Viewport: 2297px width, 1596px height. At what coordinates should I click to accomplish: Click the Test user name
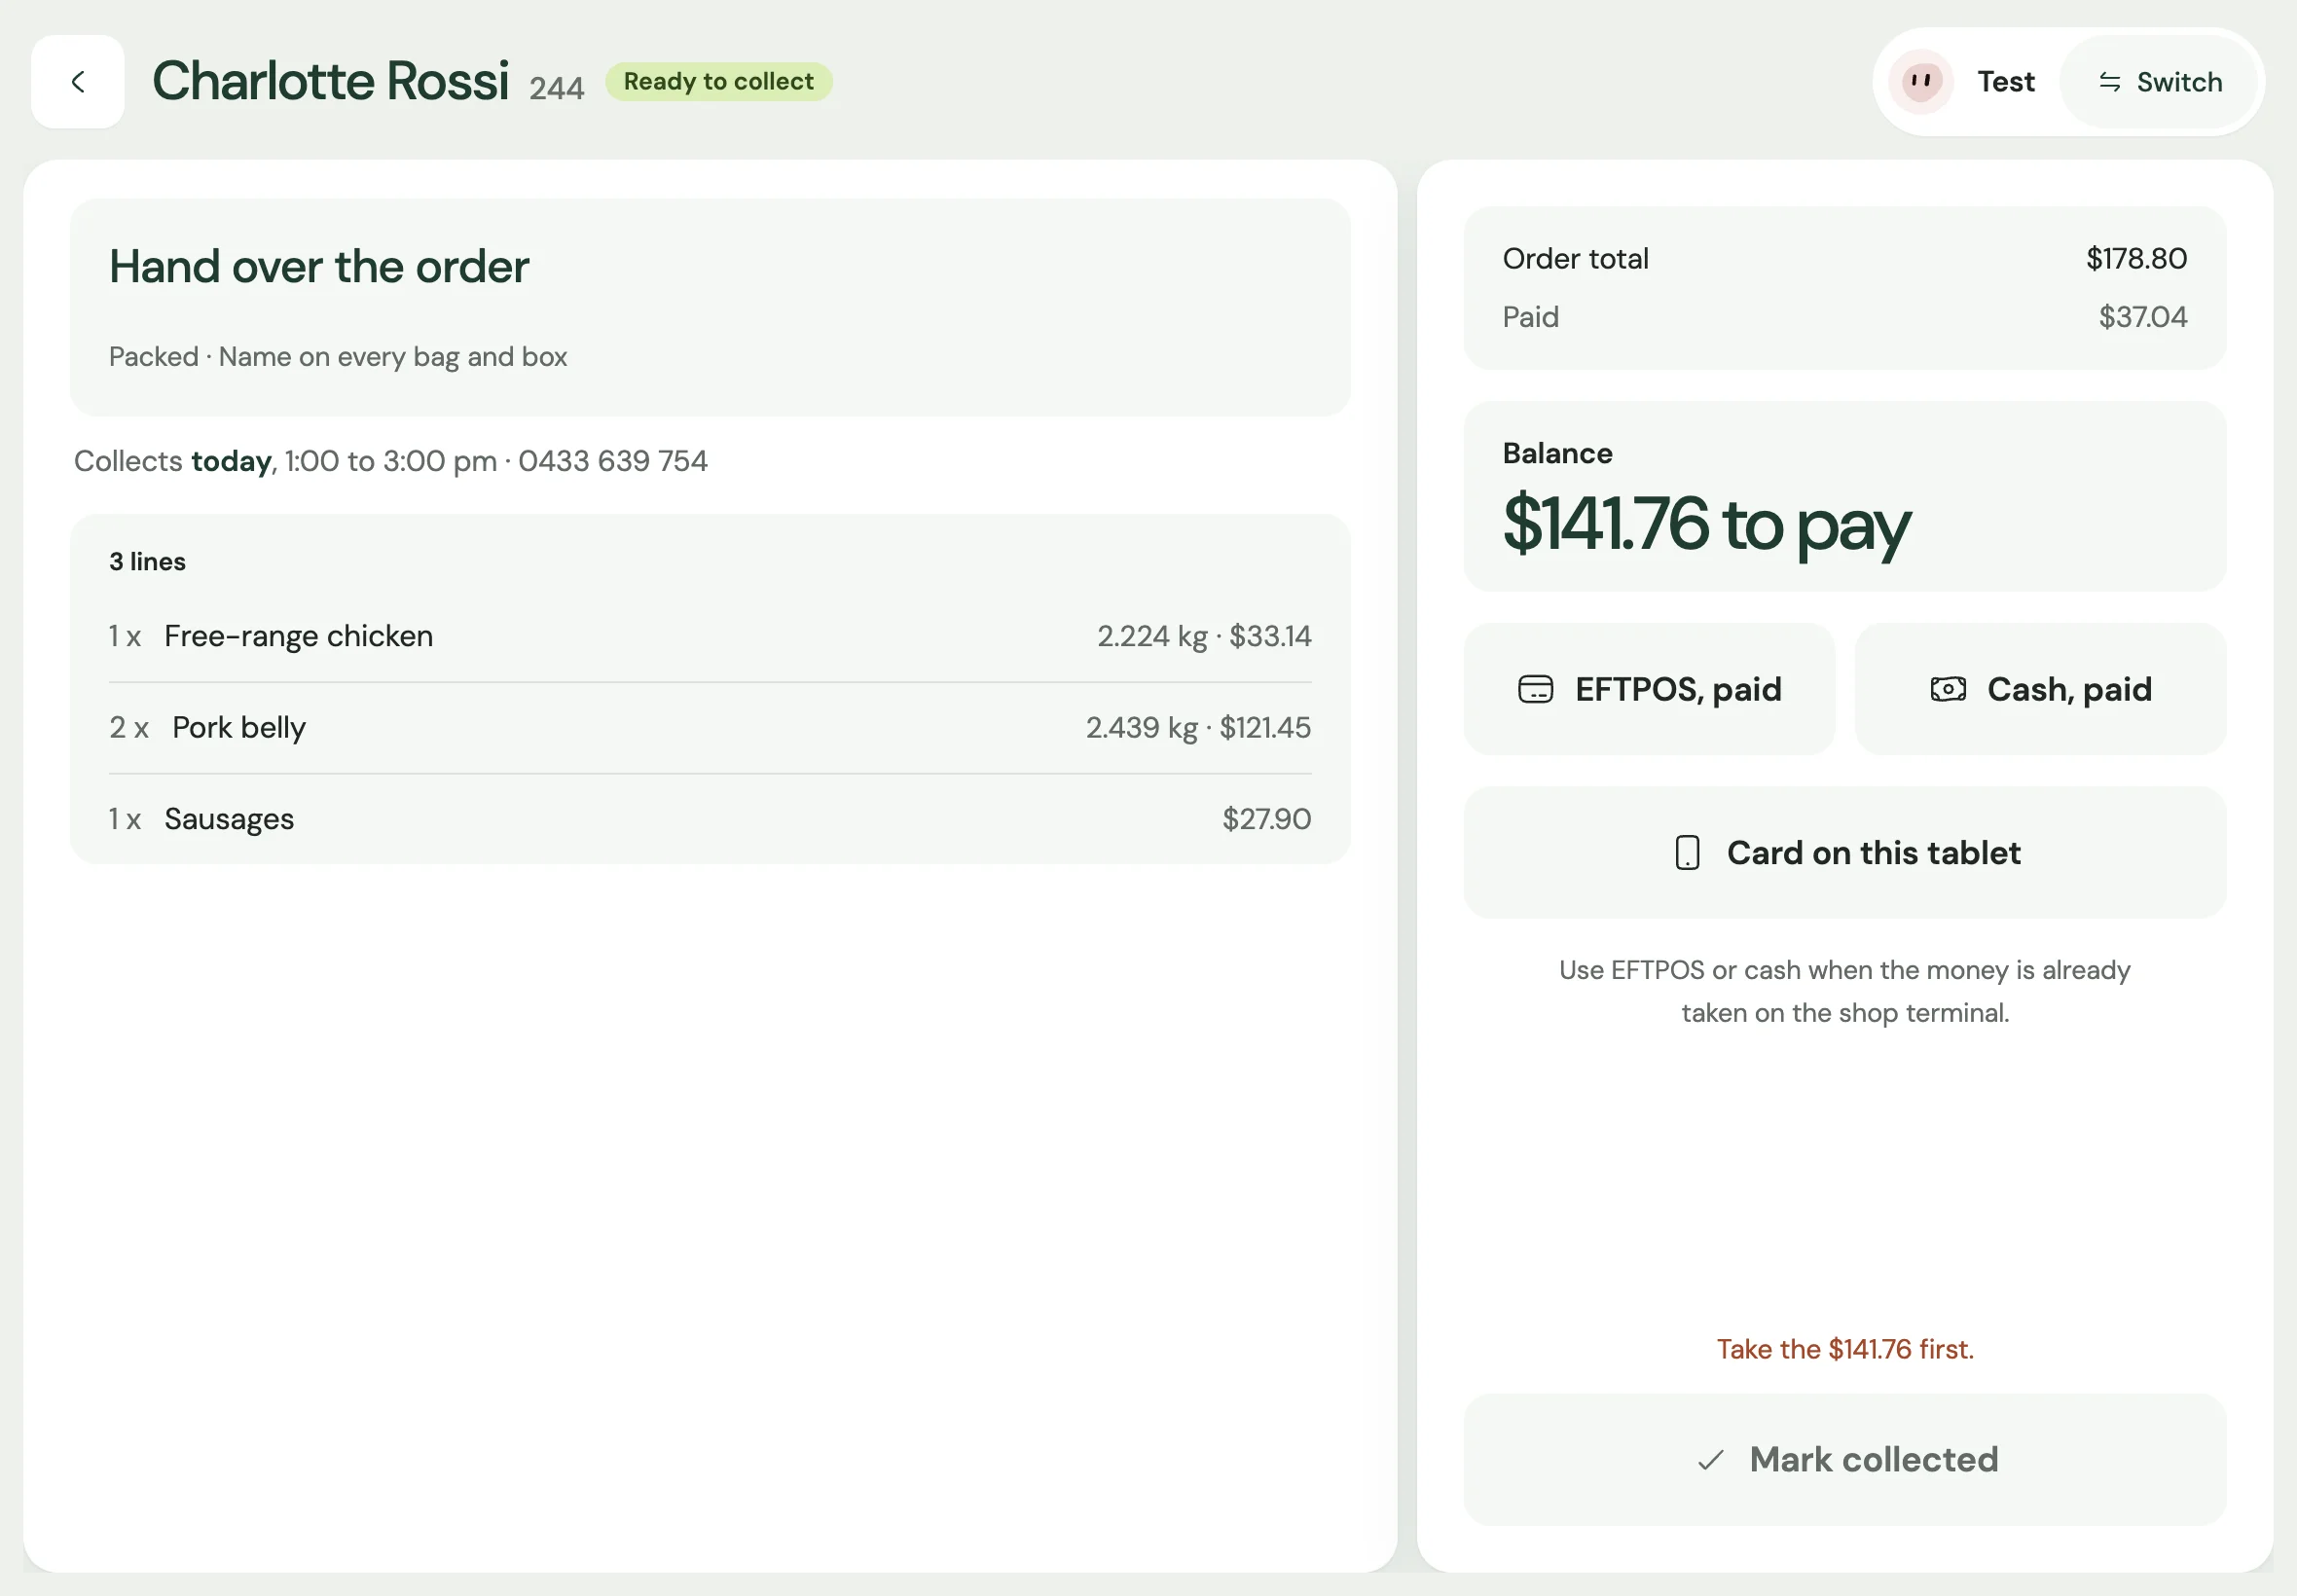tap(2005, 82)
